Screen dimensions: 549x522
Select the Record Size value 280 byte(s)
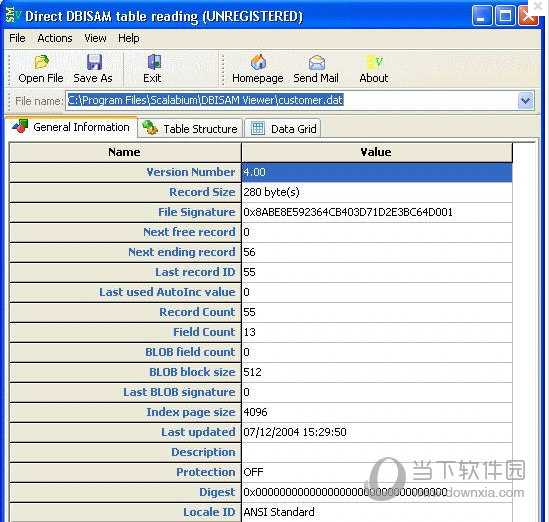point(377,192)
